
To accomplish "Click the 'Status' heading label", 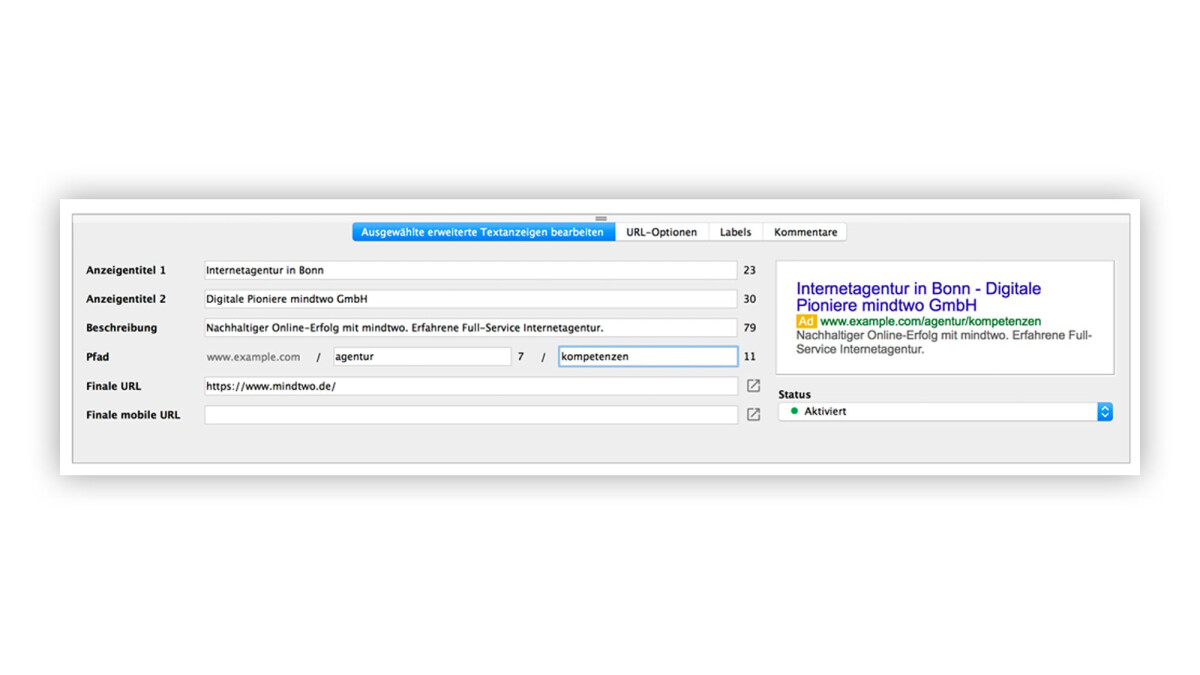I will 794,394.
